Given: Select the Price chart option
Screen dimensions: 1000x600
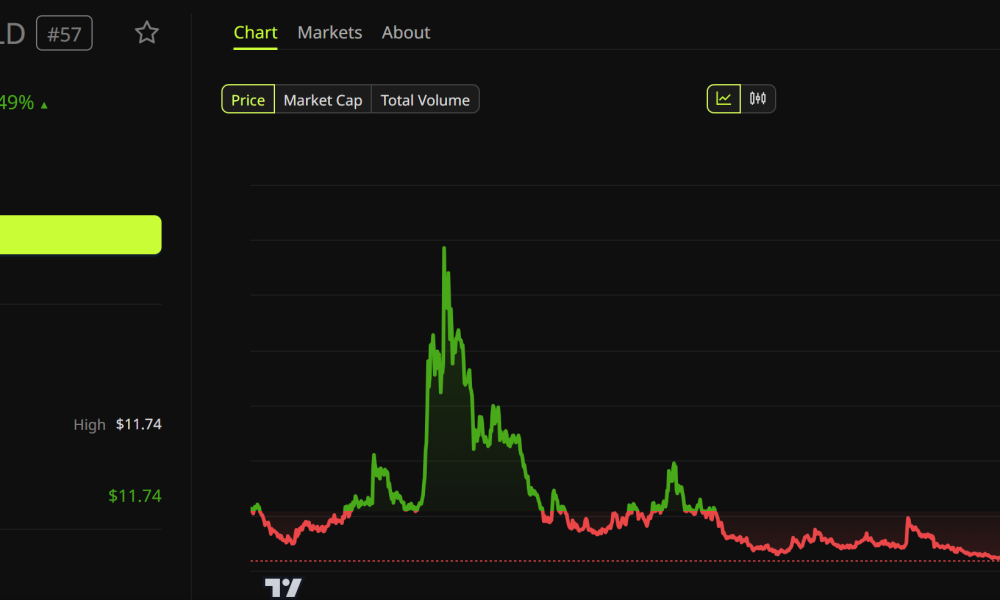Looking at the screenshot, I should [248, 99].
